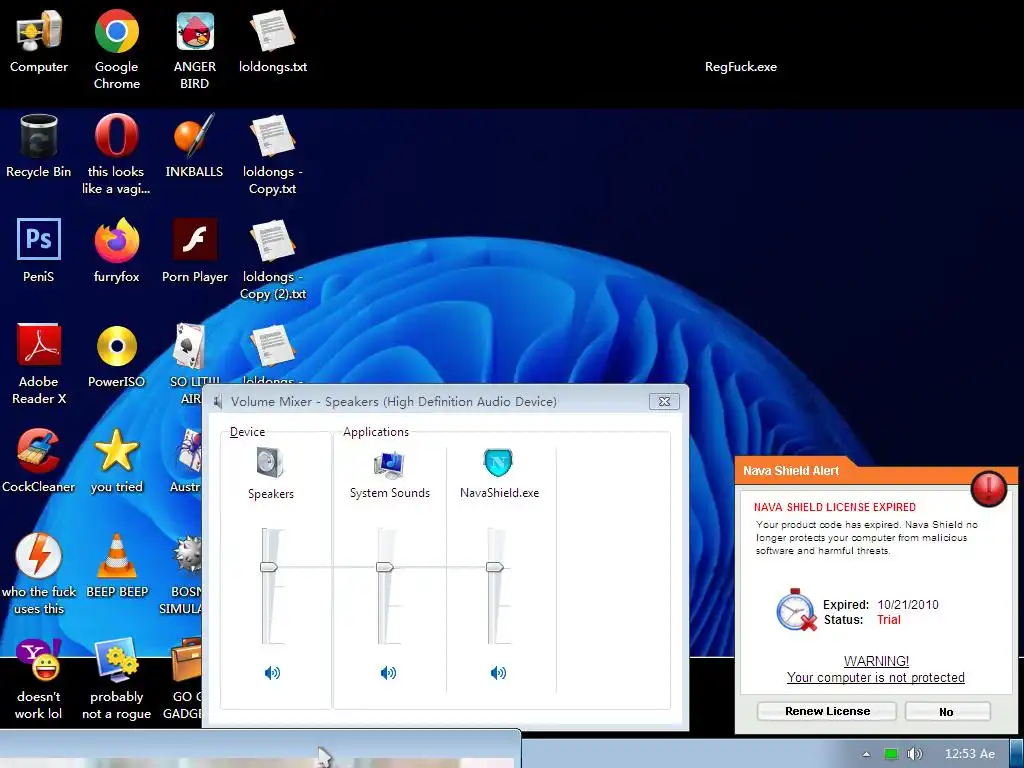Select the Recycle Bin icon
This screenshot has height=768, width=1024.
[x=39, y=136]
